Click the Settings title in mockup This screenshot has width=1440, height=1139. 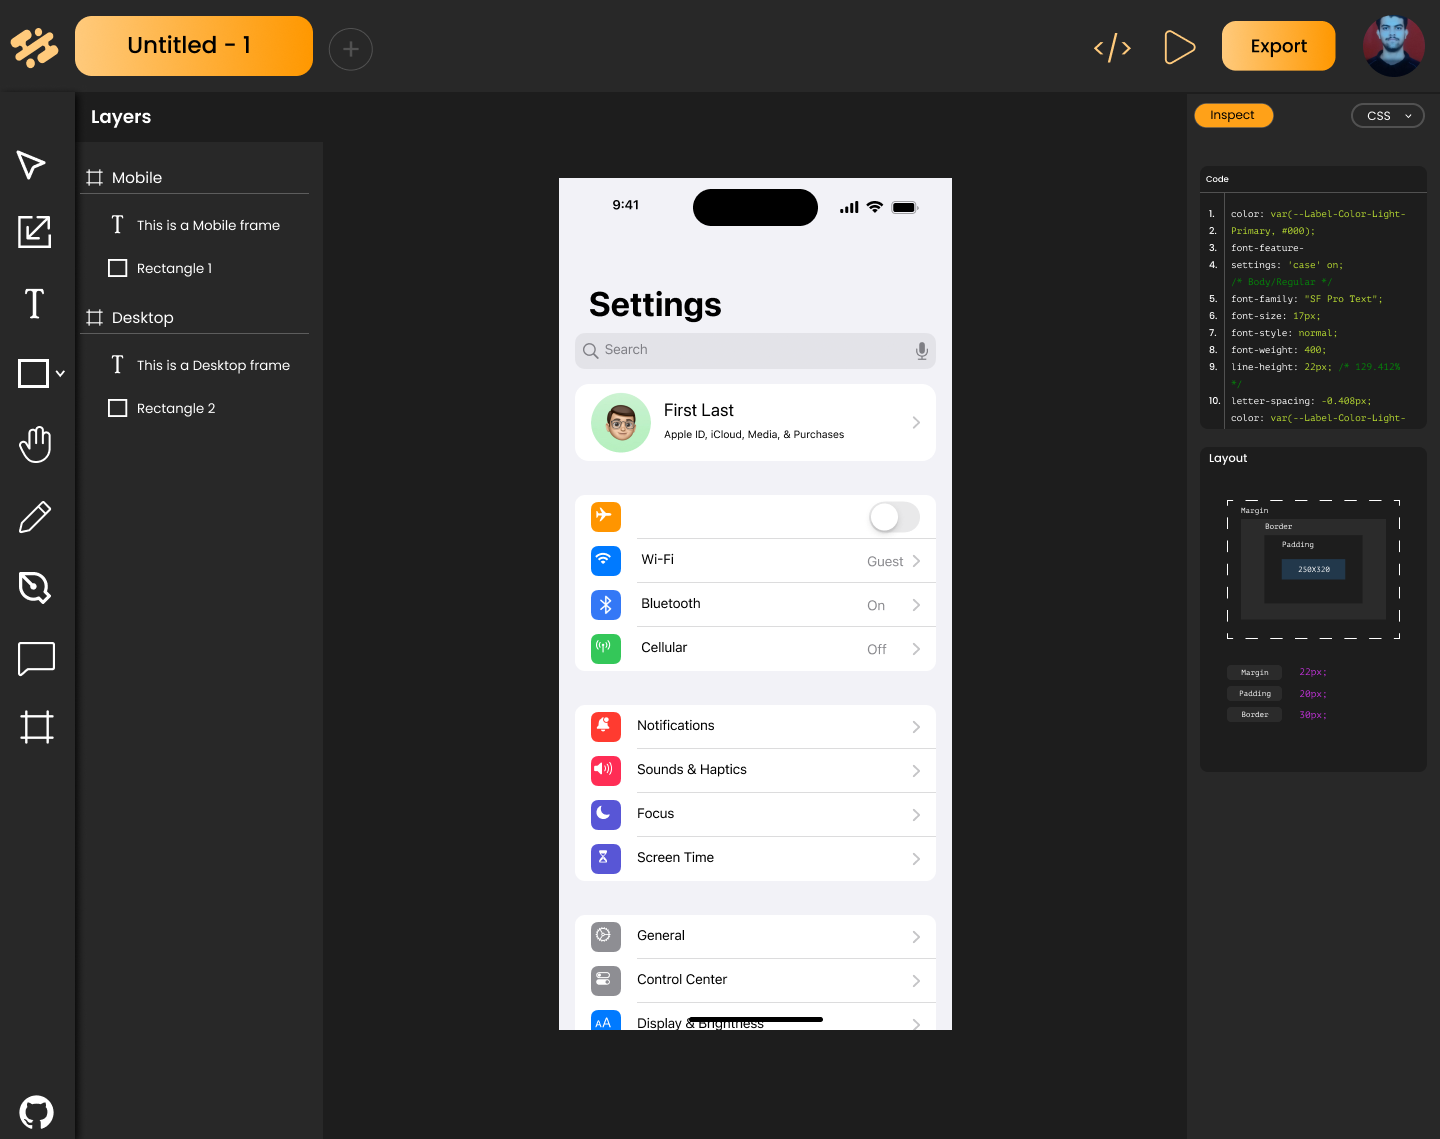click(x=655, y=304)
